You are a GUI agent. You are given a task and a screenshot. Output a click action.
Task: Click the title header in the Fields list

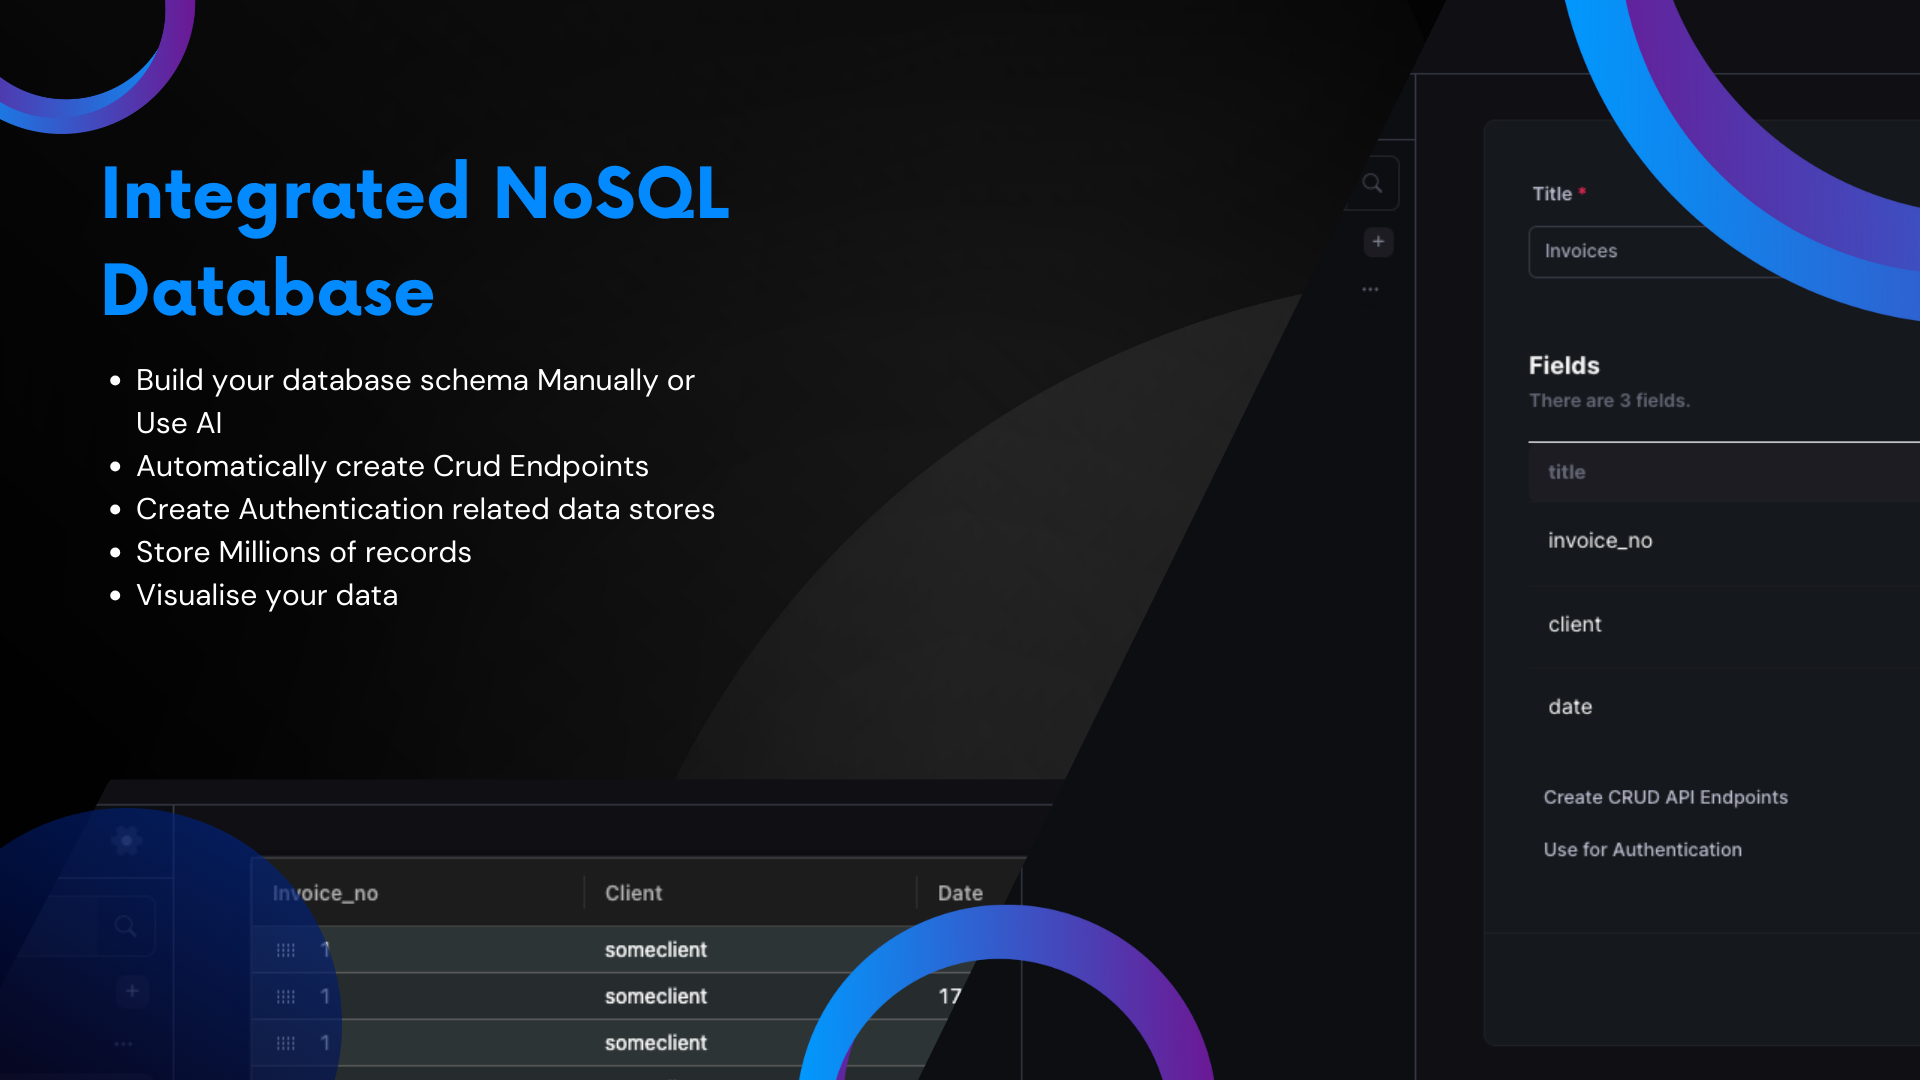1567,472
